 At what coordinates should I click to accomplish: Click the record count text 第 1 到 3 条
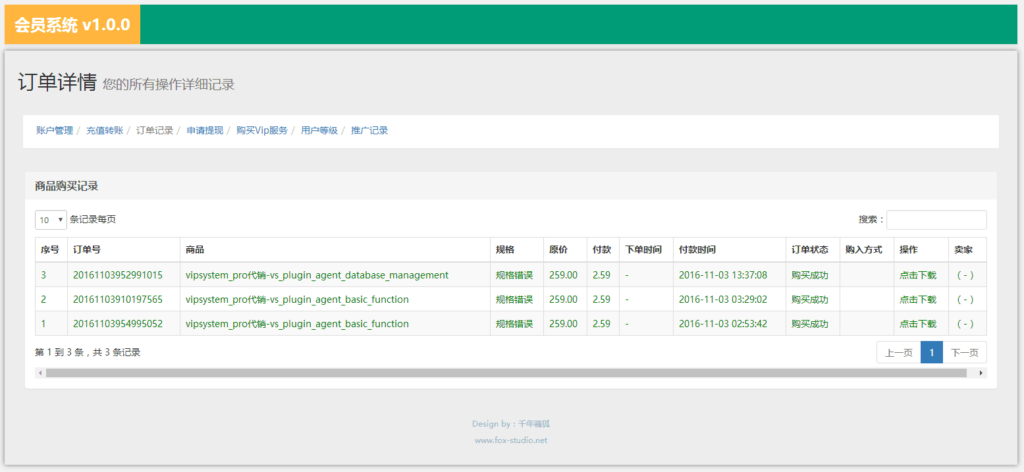61,353
